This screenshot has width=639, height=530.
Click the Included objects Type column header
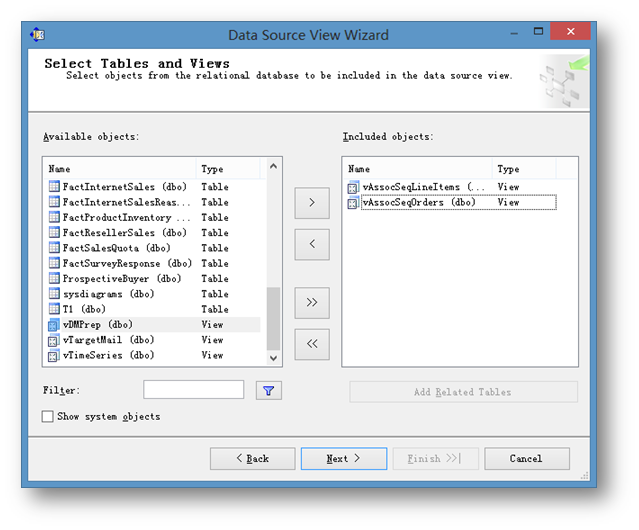click(x=524, y=169)
